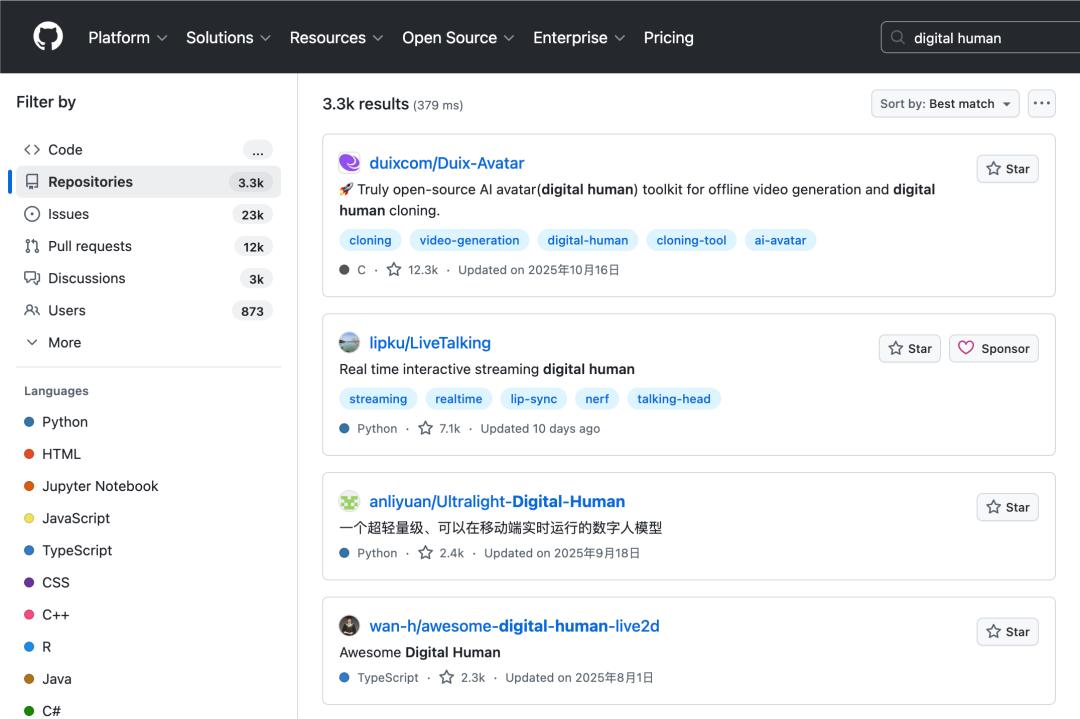Star the wan-h/awesome-digital-human-live2d repository
1080x719 pixels.
(1007, 632)
